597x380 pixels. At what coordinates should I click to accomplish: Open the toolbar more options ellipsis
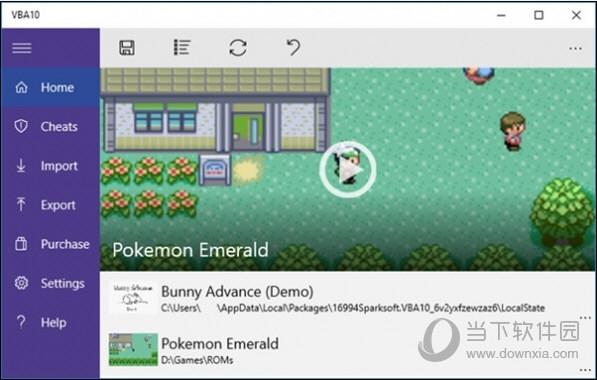(x=575, y=48)
